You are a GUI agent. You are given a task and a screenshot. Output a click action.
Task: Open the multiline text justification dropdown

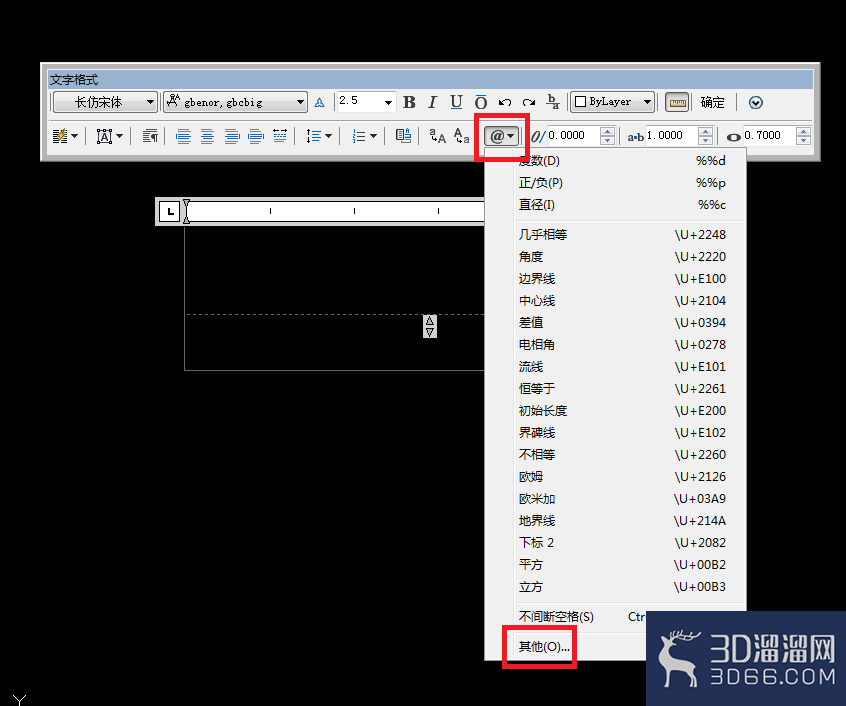click(x=110, y=136)
